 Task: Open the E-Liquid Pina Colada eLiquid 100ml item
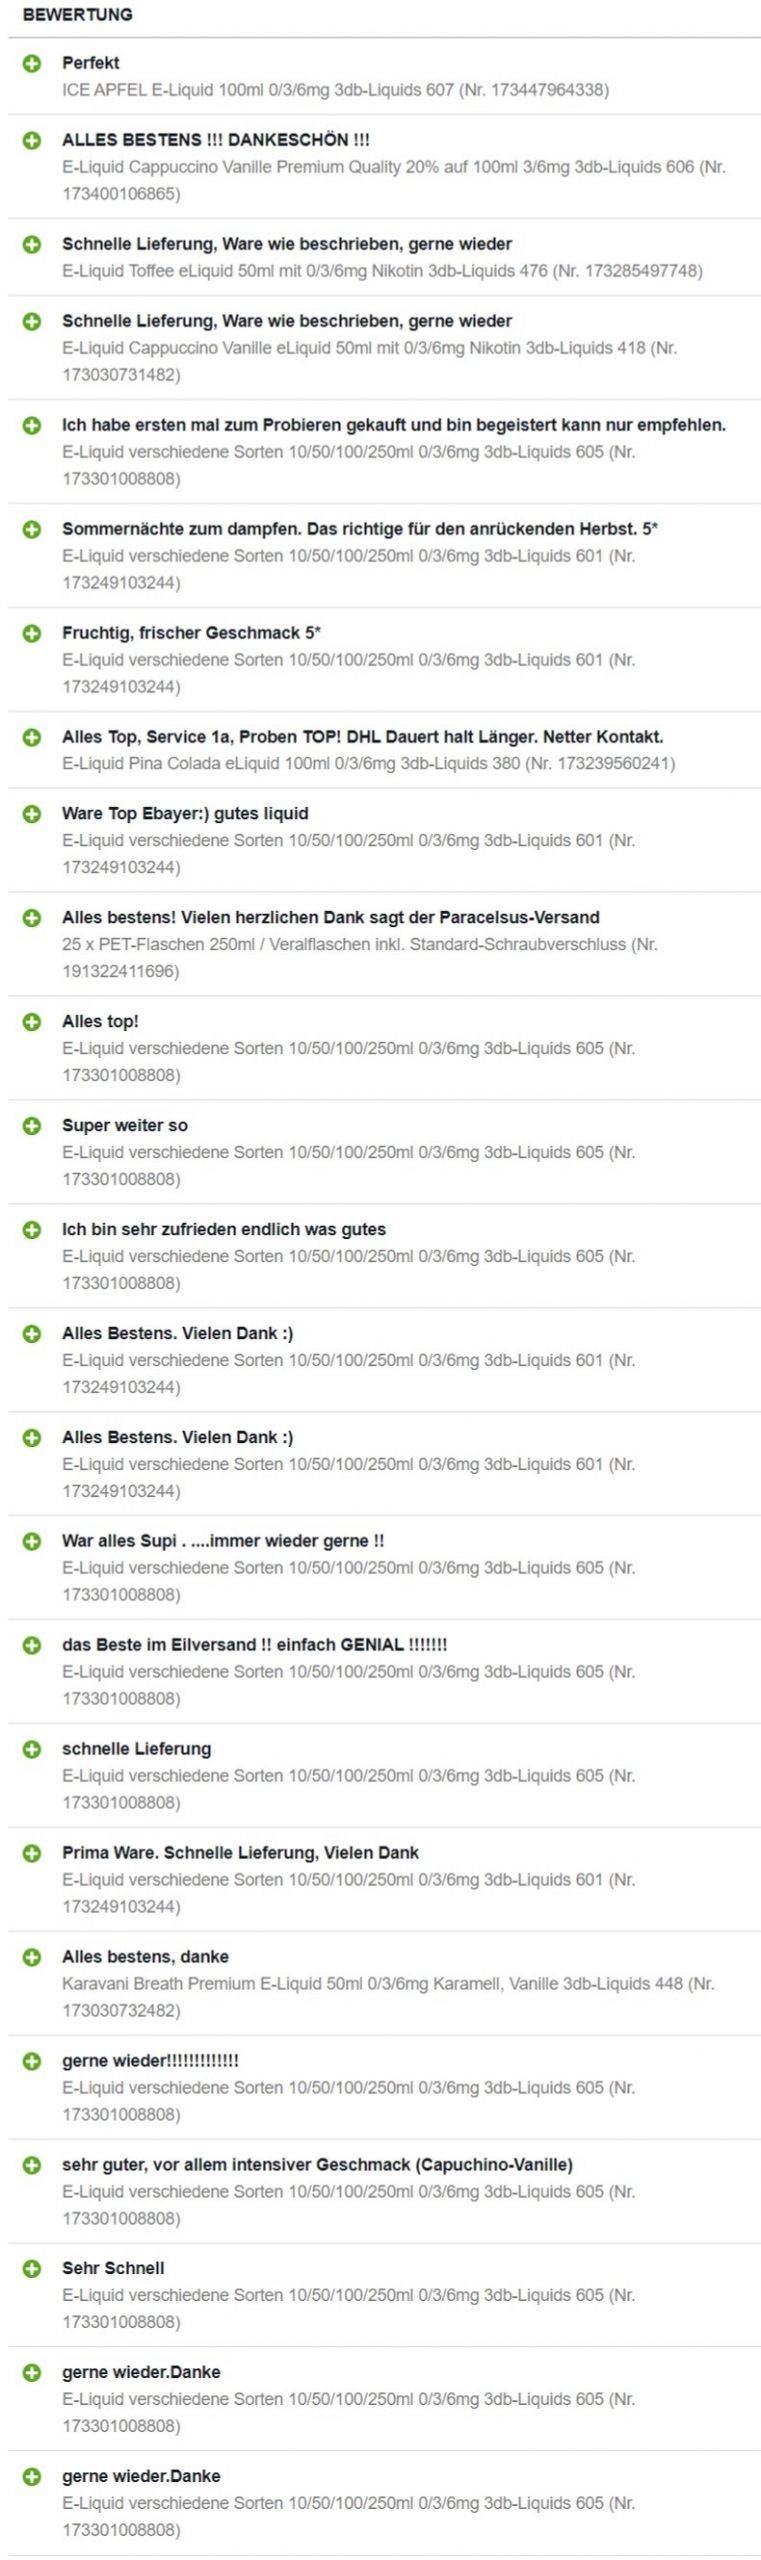tap(368, 764)
